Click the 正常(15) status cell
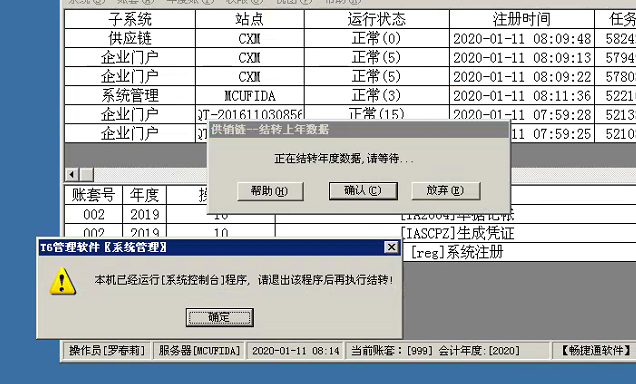The image size is (636, 384). (376, 114)
